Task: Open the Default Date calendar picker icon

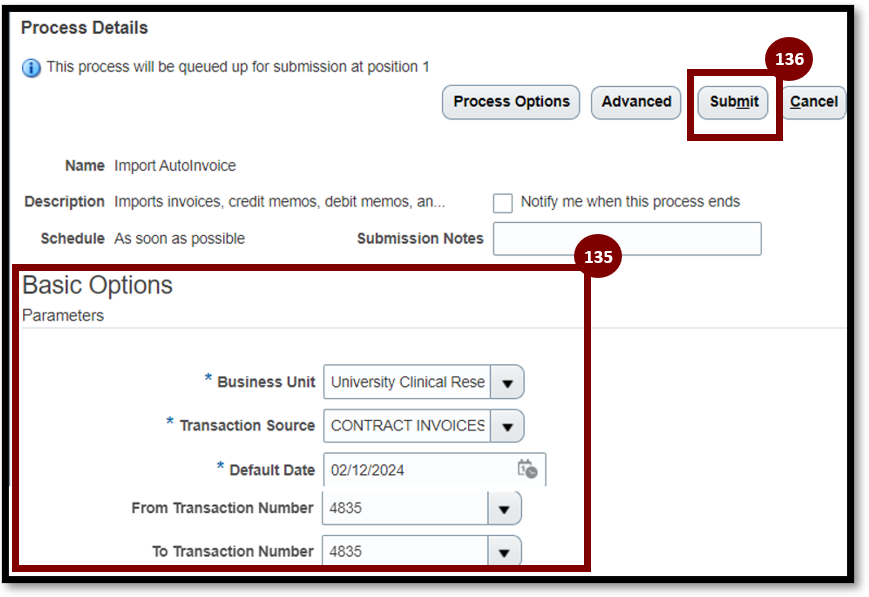Action: [527, 469]
